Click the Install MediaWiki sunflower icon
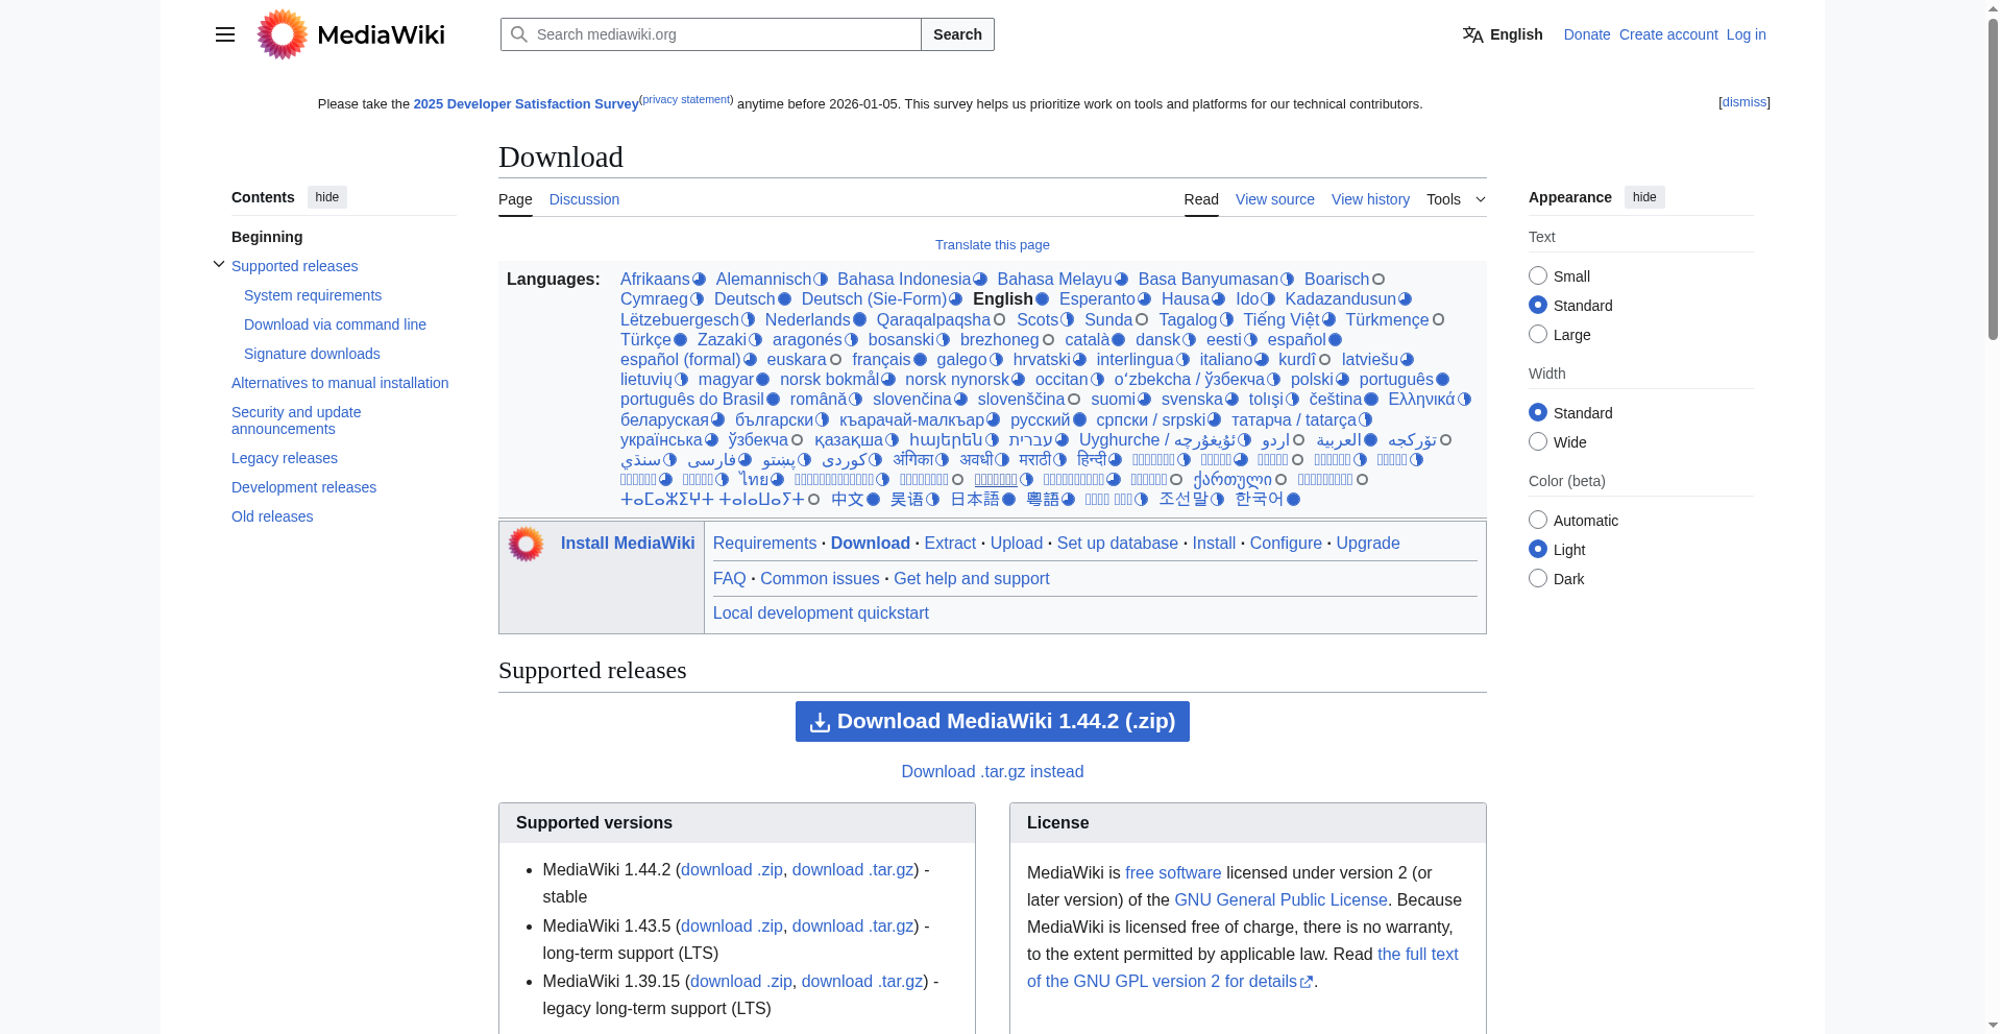Screen dimensions: 2000x1034 click(526, 544)
